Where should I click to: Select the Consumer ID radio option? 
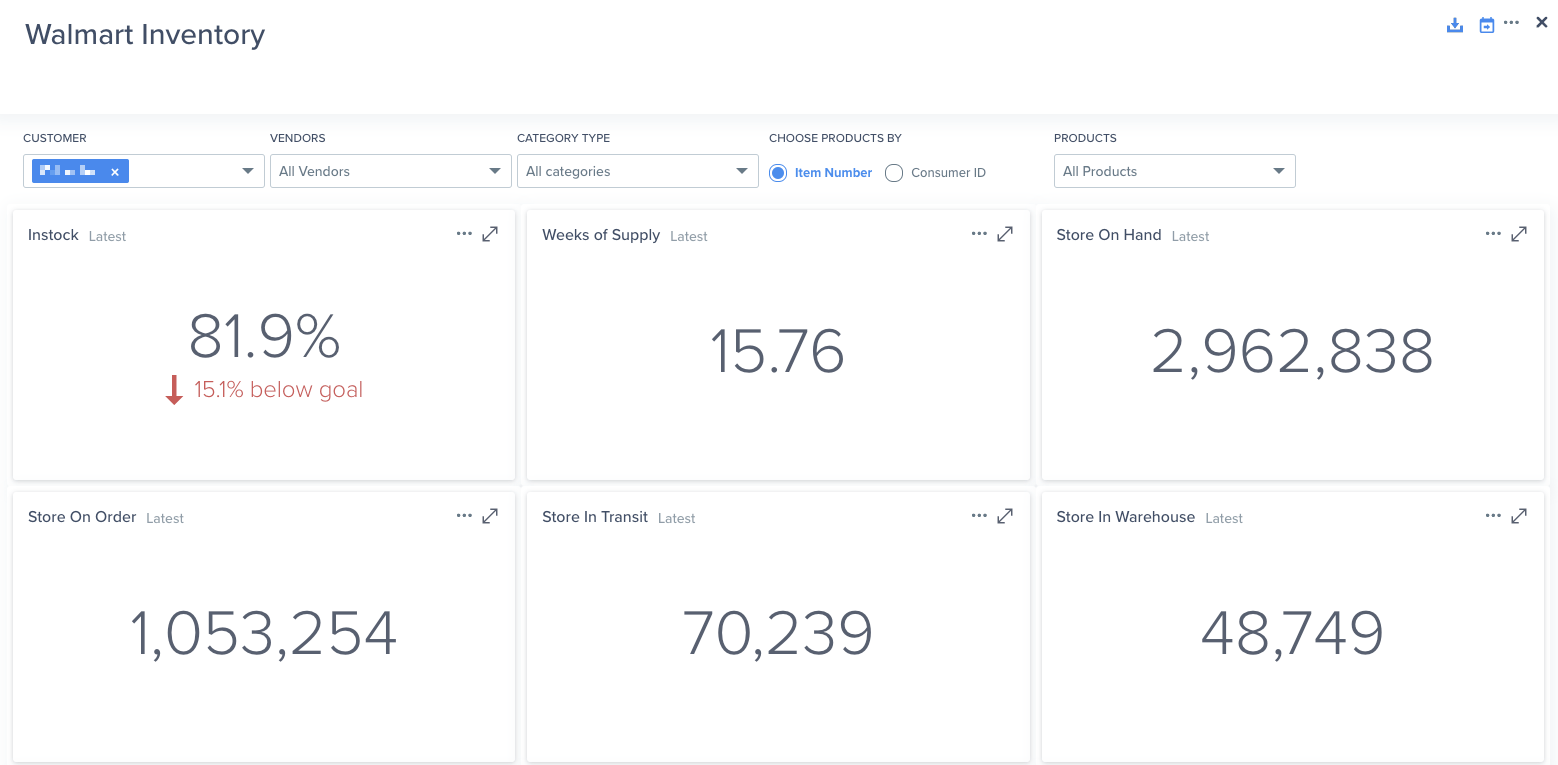coord(893,173)
